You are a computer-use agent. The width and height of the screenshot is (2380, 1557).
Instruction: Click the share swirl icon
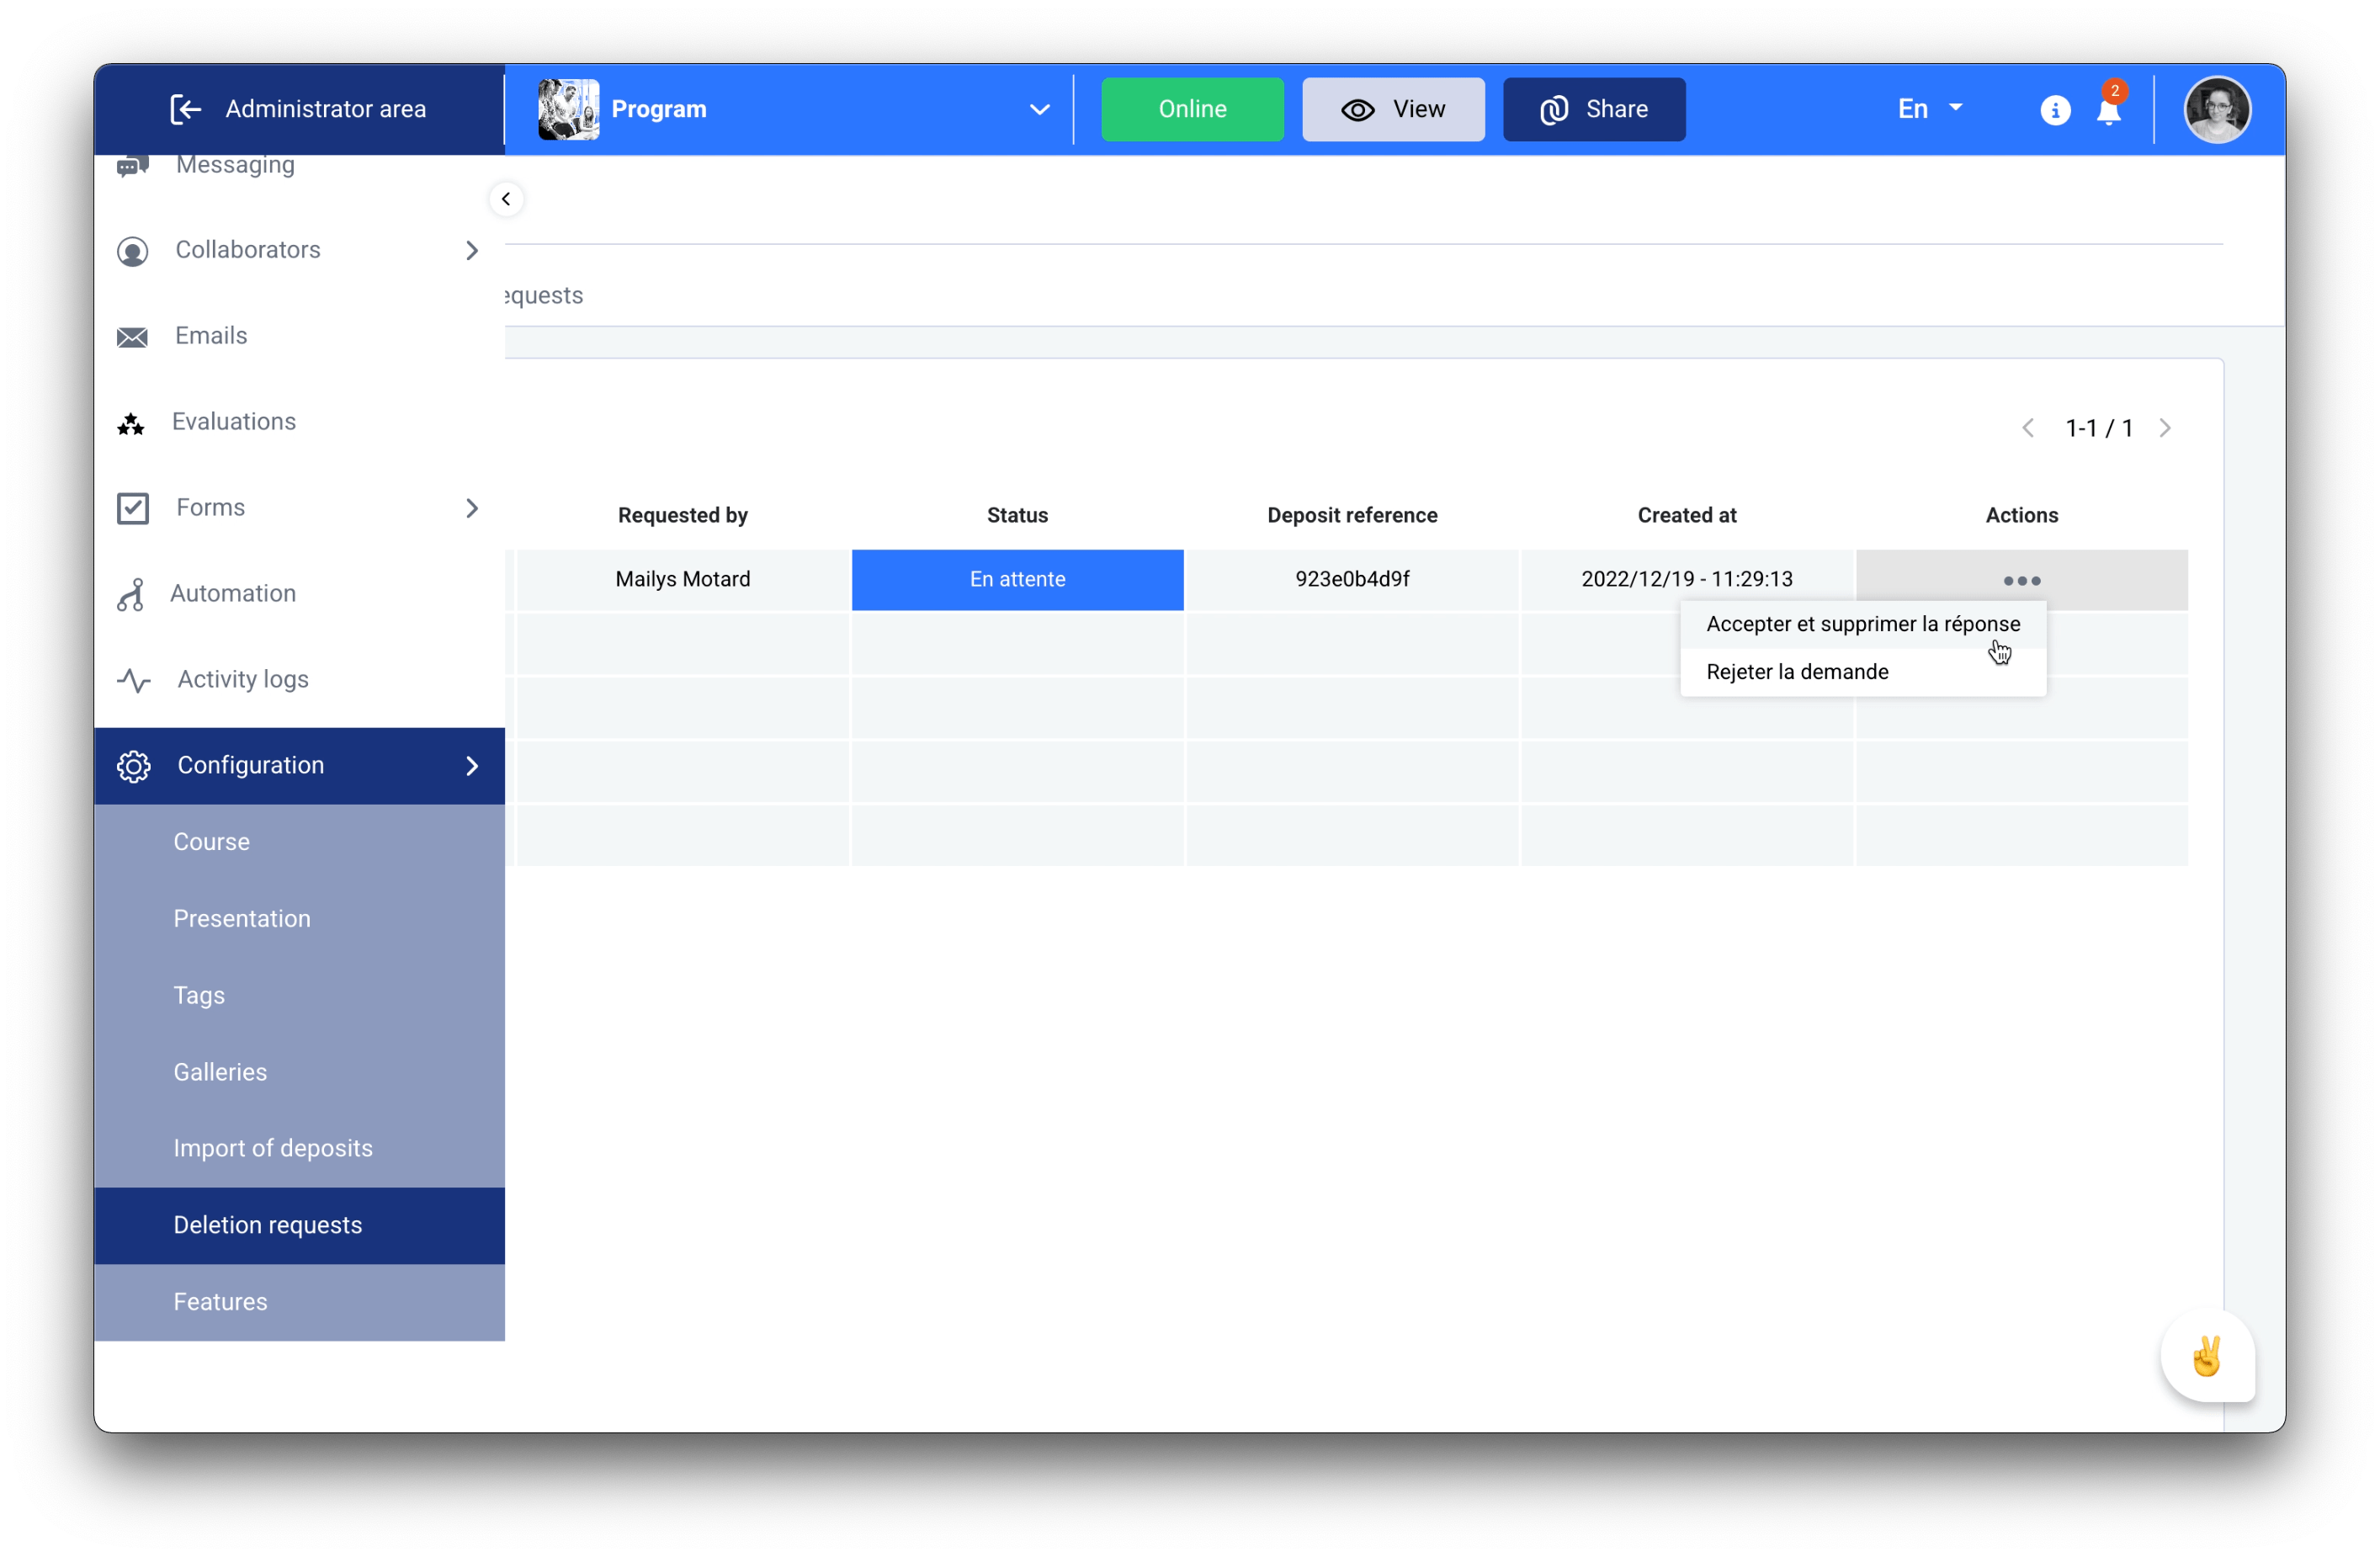click(x=1553, y=110)
